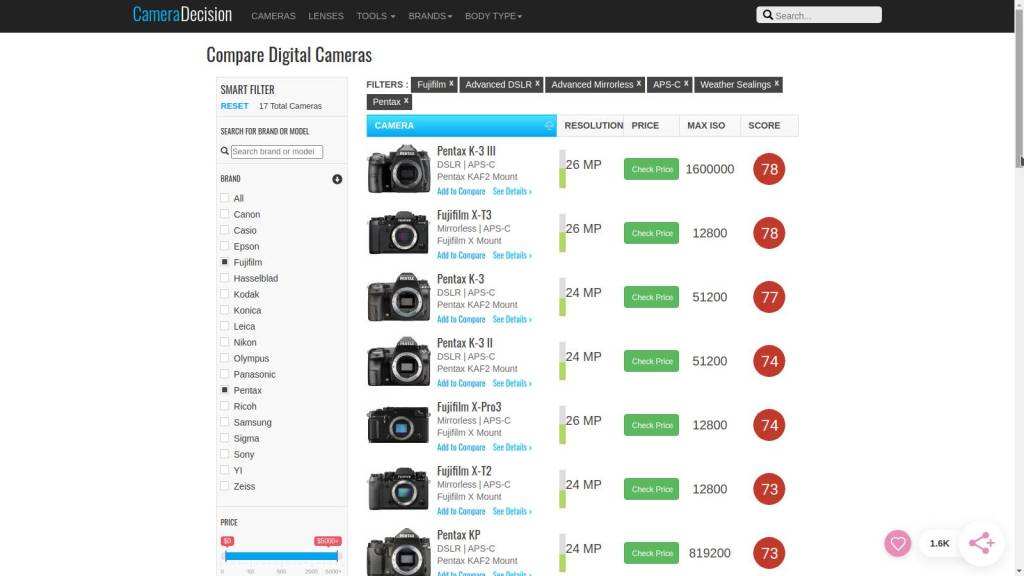Click the magnifier icon beside brand search
Viewport: 1024px width, 576px height.
(x=225, y=151)
